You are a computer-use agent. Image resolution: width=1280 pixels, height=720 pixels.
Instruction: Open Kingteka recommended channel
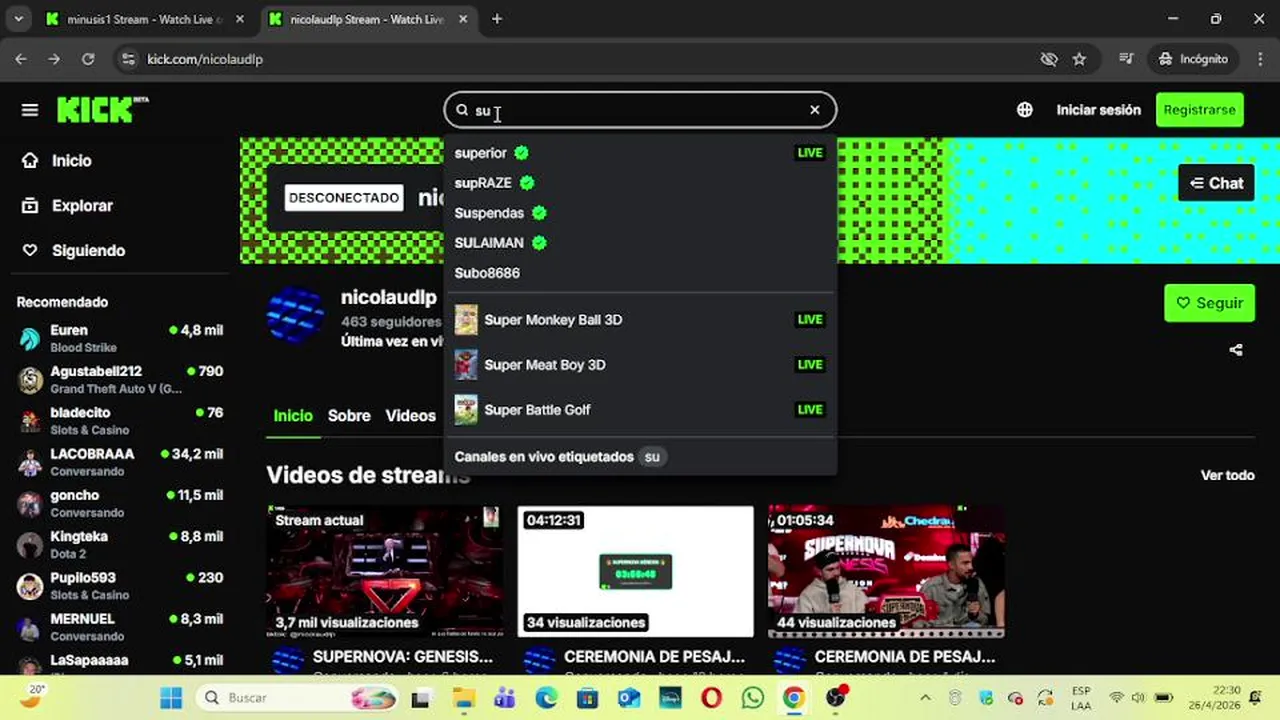[x=120, y=544]
